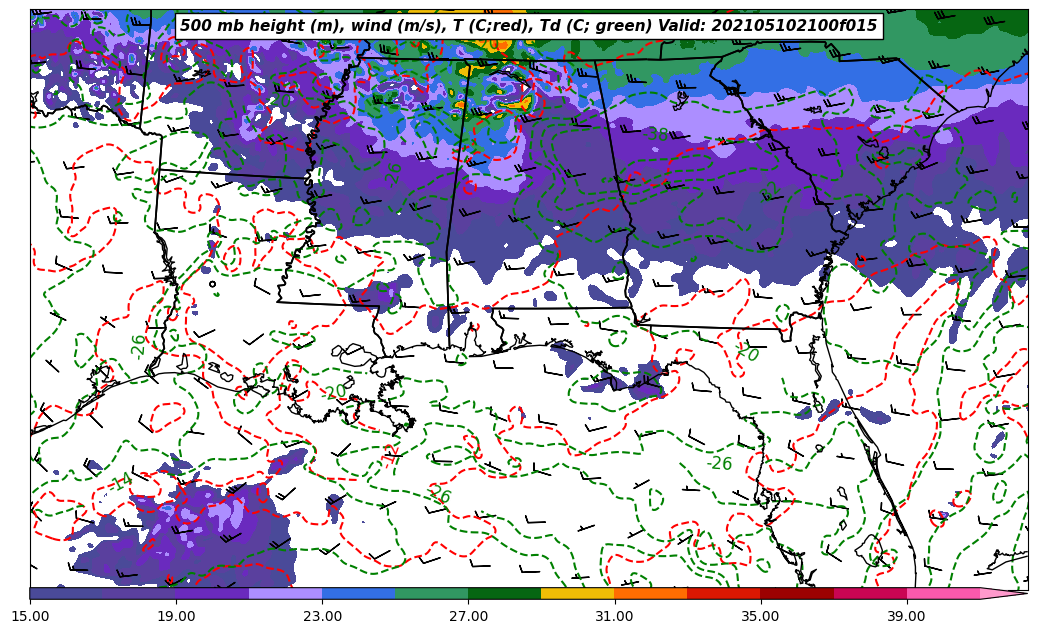Select the orange colorbar swatch
The height and width of the screenshot is (633, 1037).
650,593
